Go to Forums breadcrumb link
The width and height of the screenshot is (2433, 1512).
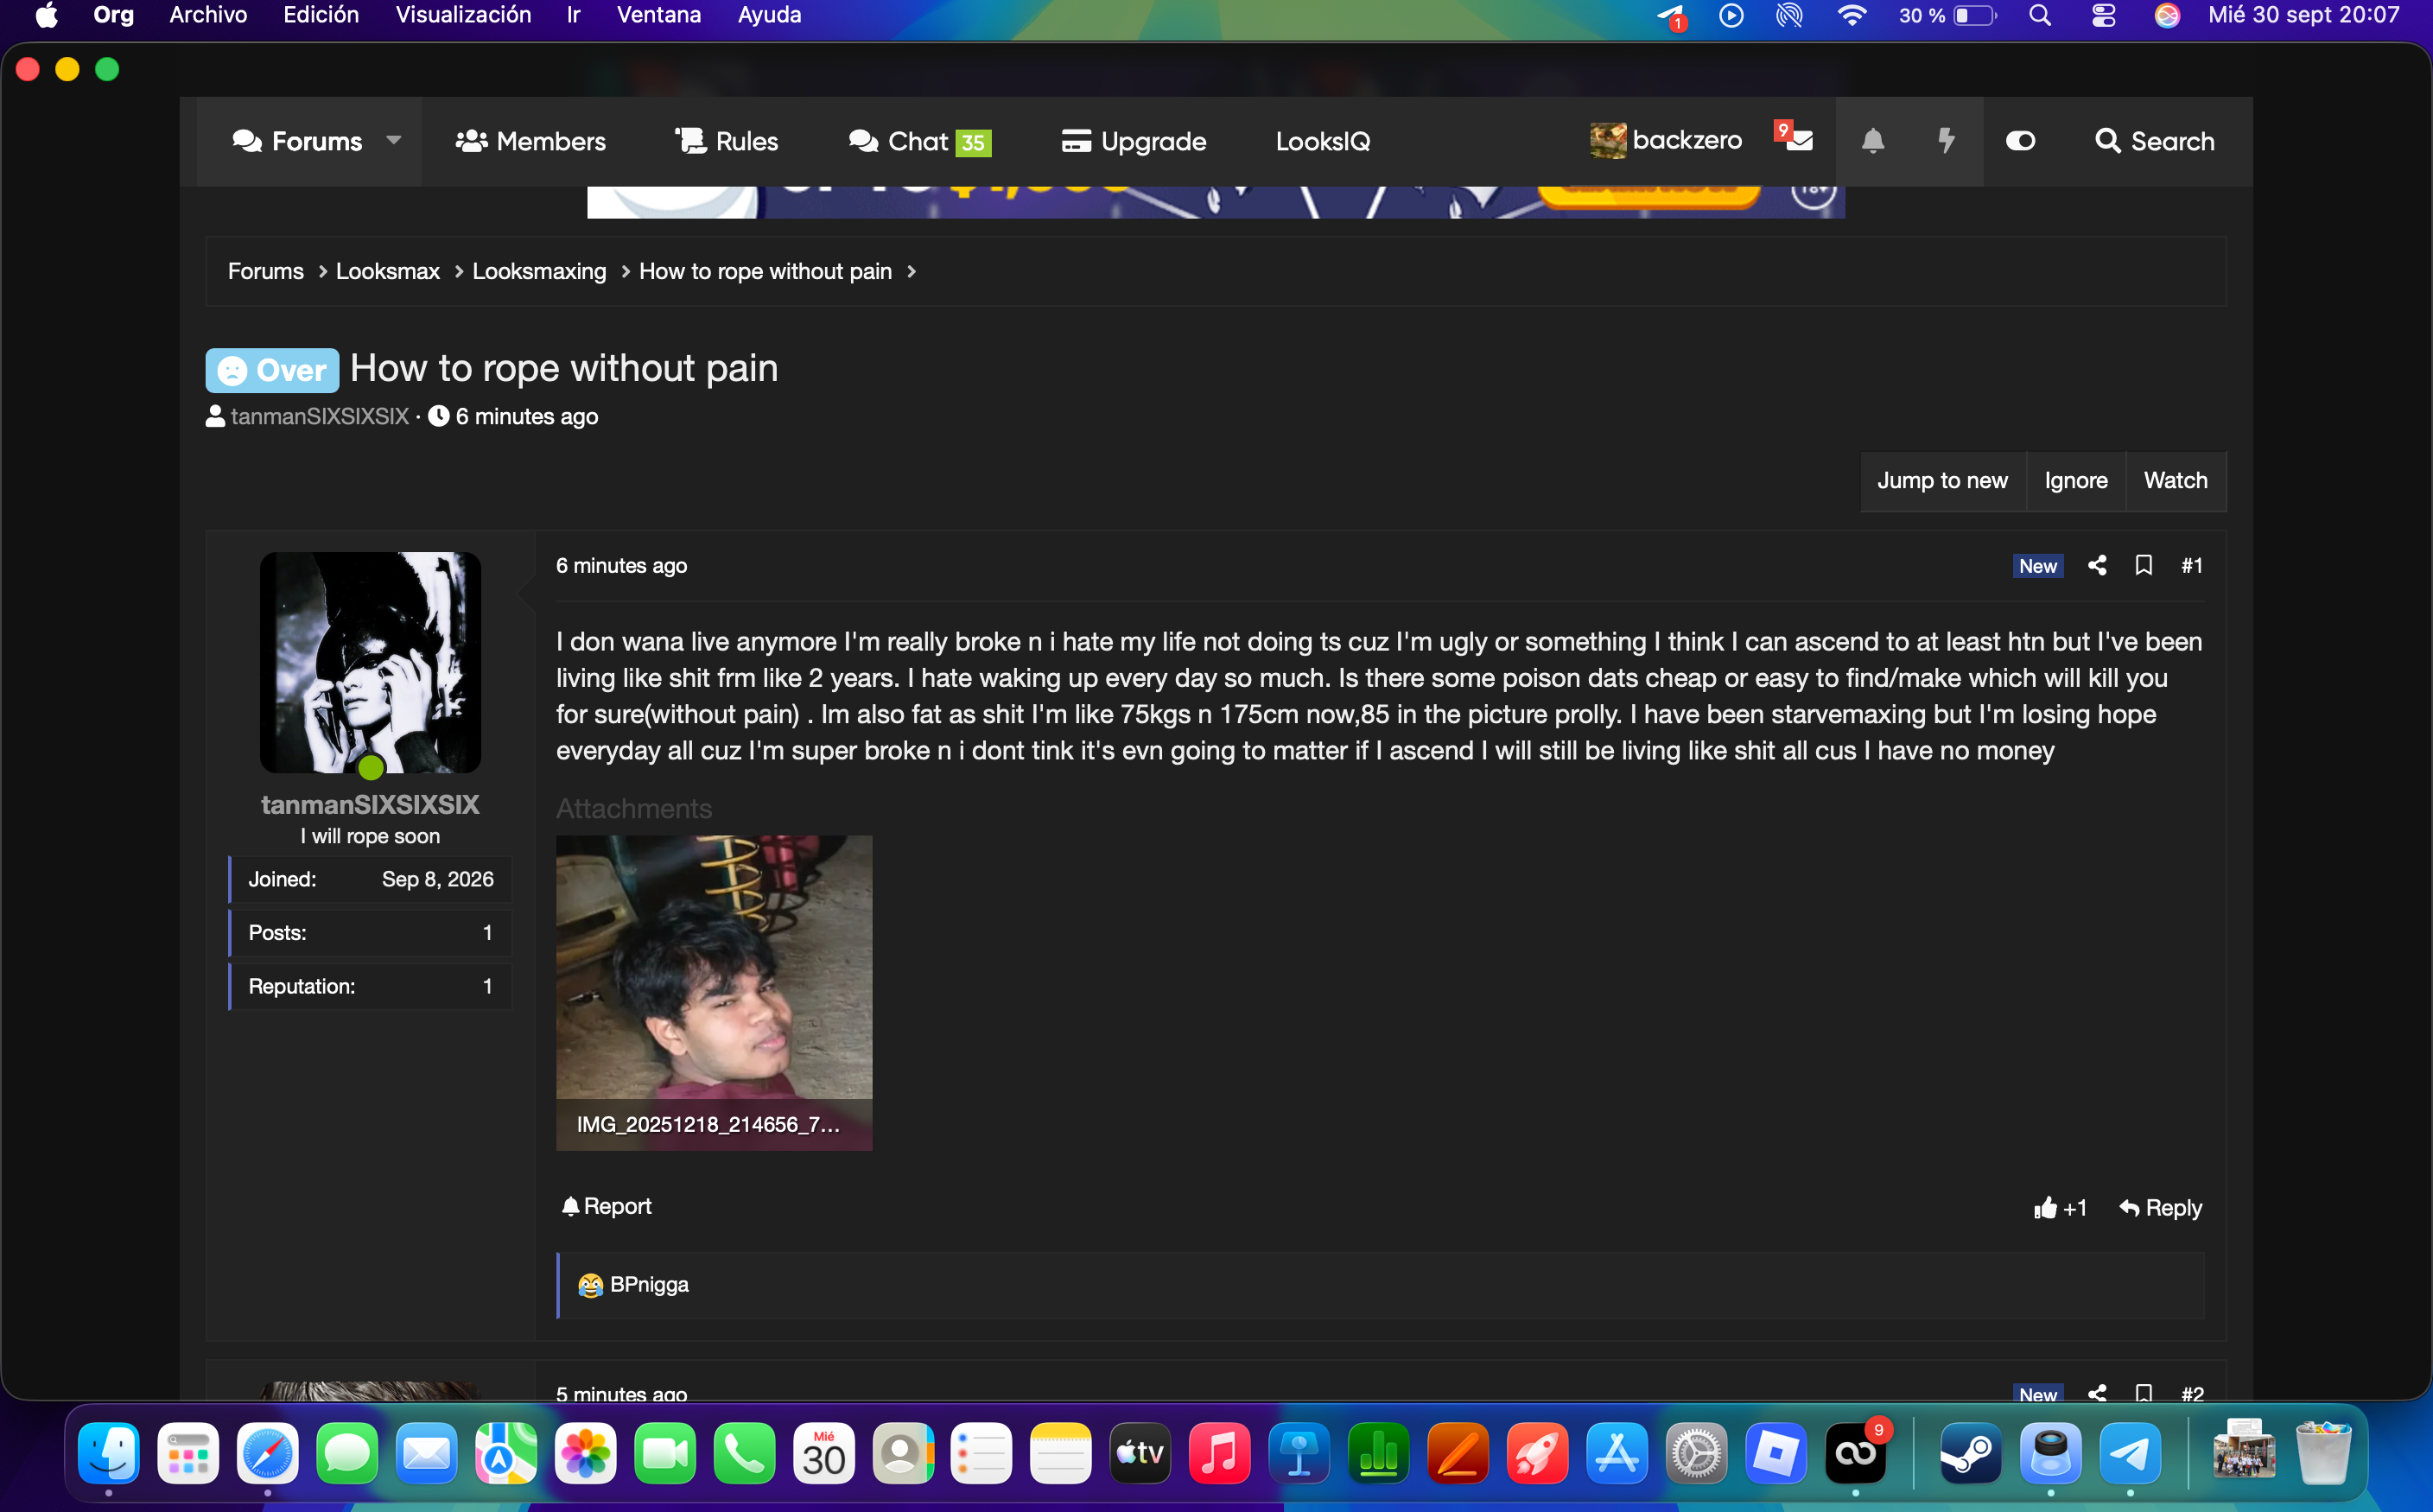pos(265,271)
